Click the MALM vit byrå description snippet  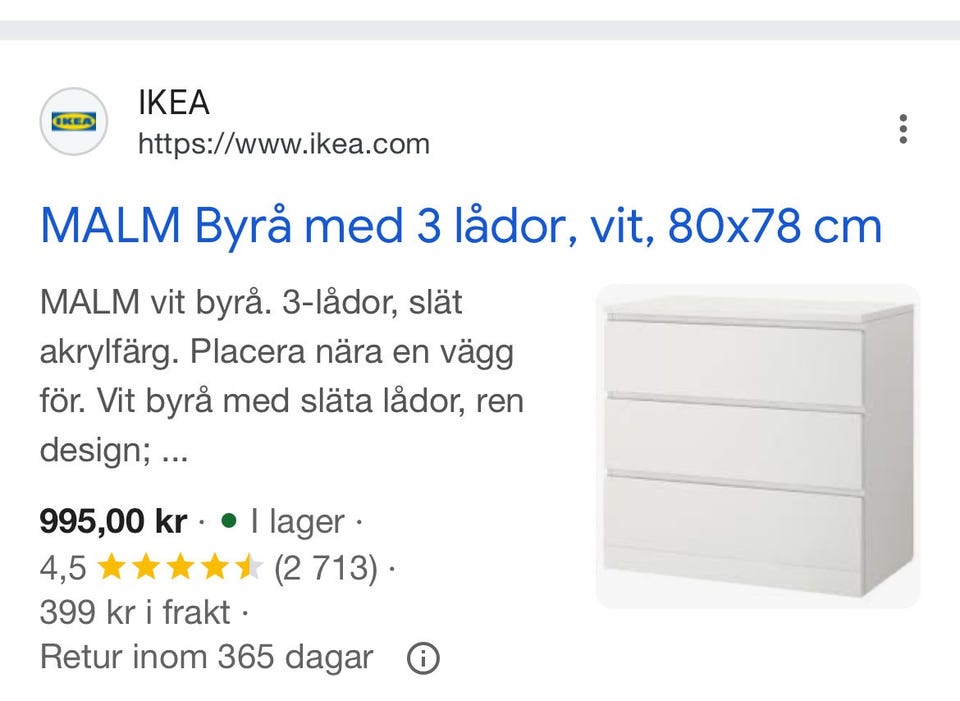coord(282,376)
